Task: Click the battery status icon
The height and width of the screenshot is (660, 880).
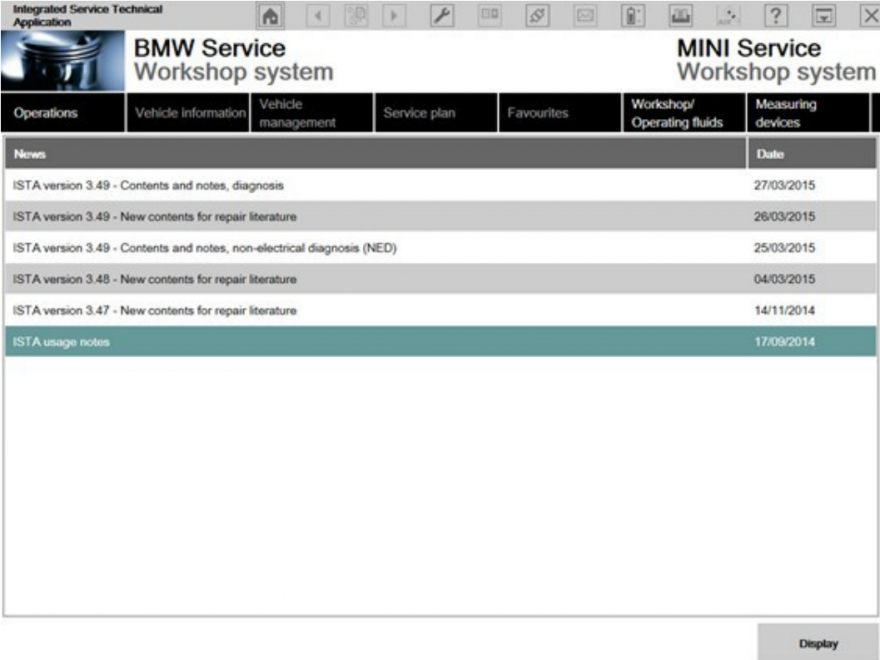Action: [x=632, y=16]
